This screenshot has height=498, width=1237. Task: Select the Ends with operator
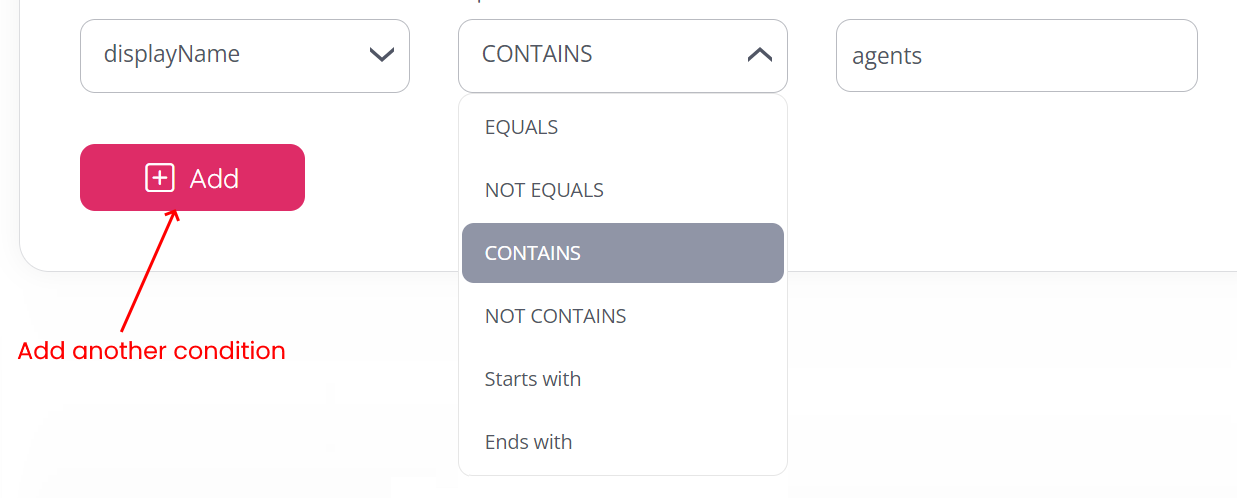pos(528,442)
